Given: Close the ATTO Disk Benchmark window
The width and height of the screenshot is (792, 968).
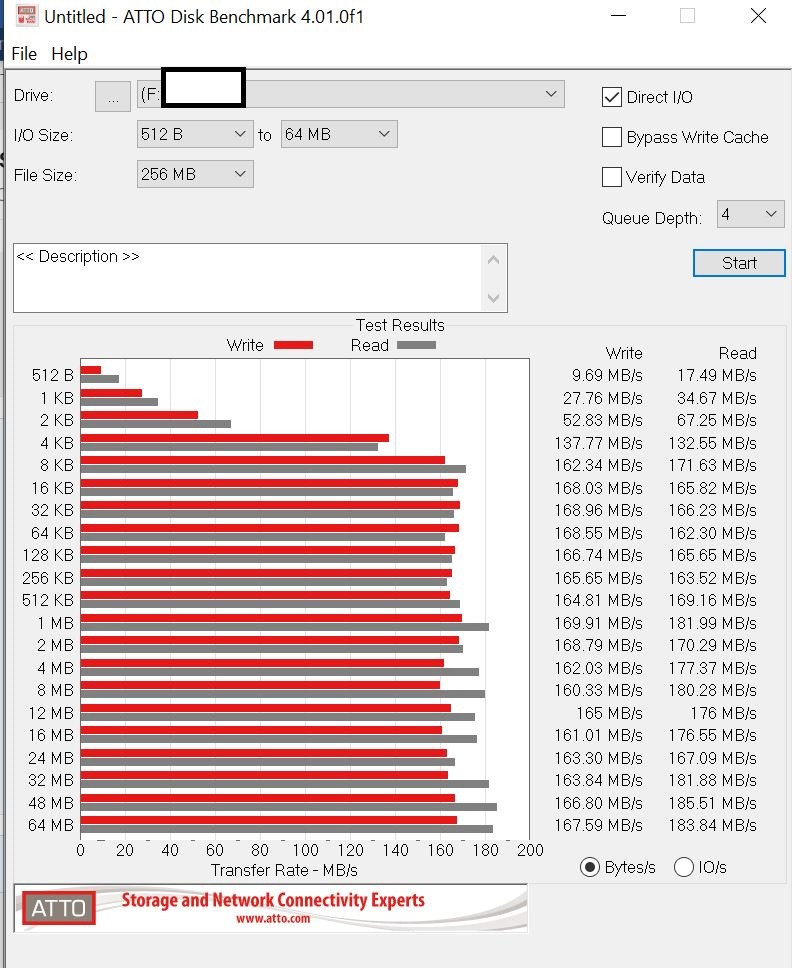Looking at the screenshot, I should [x=759, y=16].
